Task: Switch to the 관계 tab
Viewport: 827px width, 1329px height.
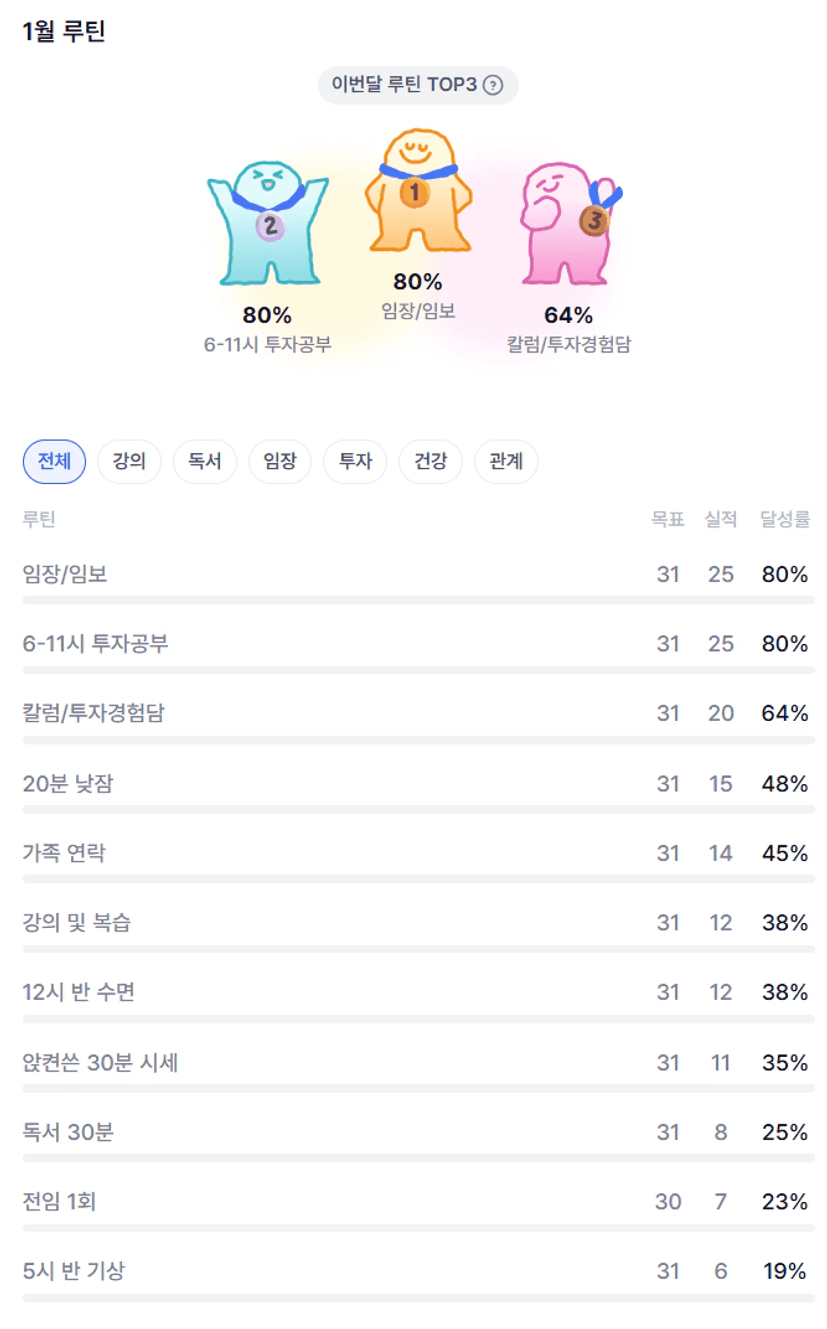Action: [506, 462]
